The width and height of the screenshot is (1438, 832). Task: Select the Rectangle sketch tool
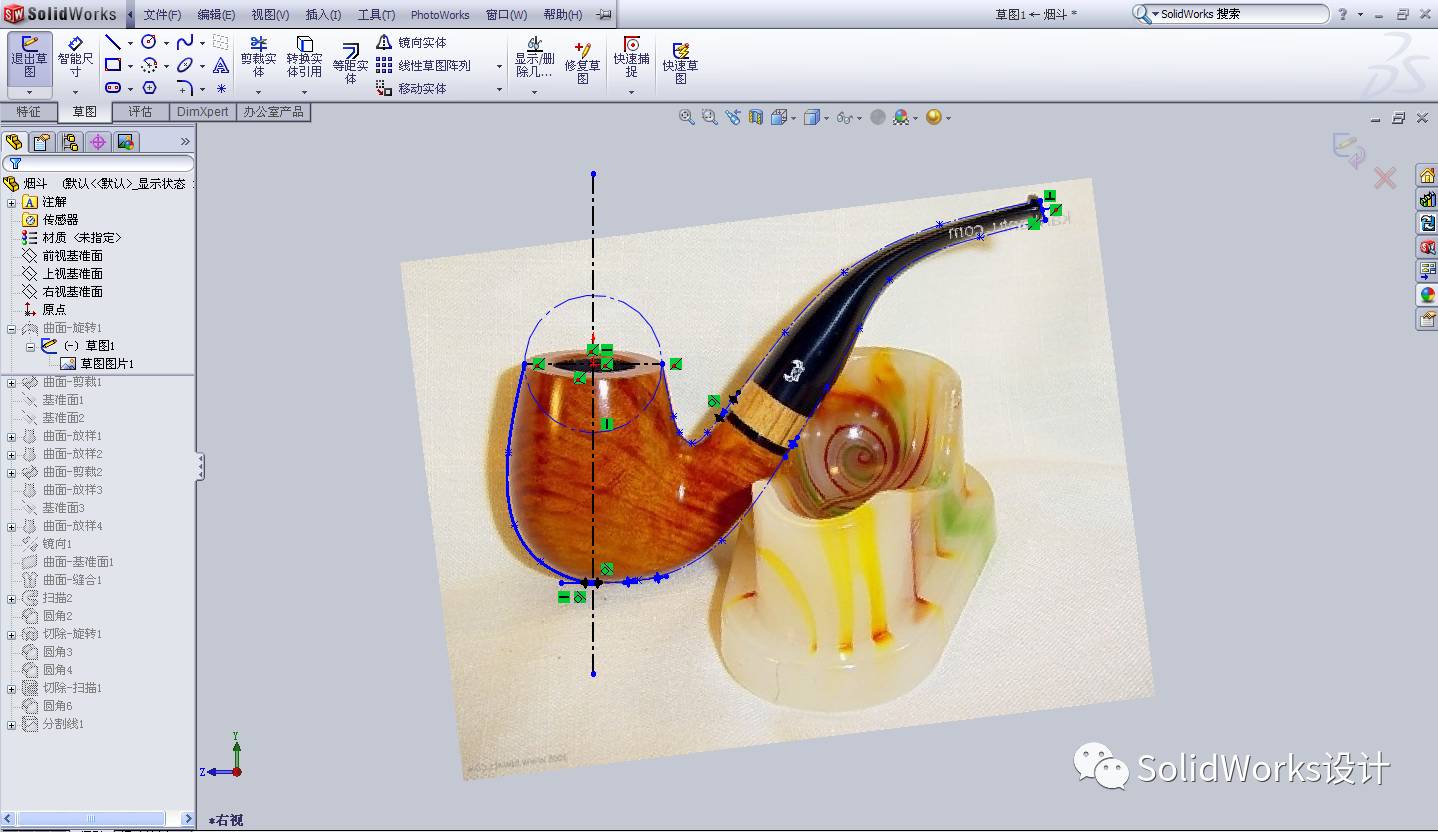tap(113, 65)
